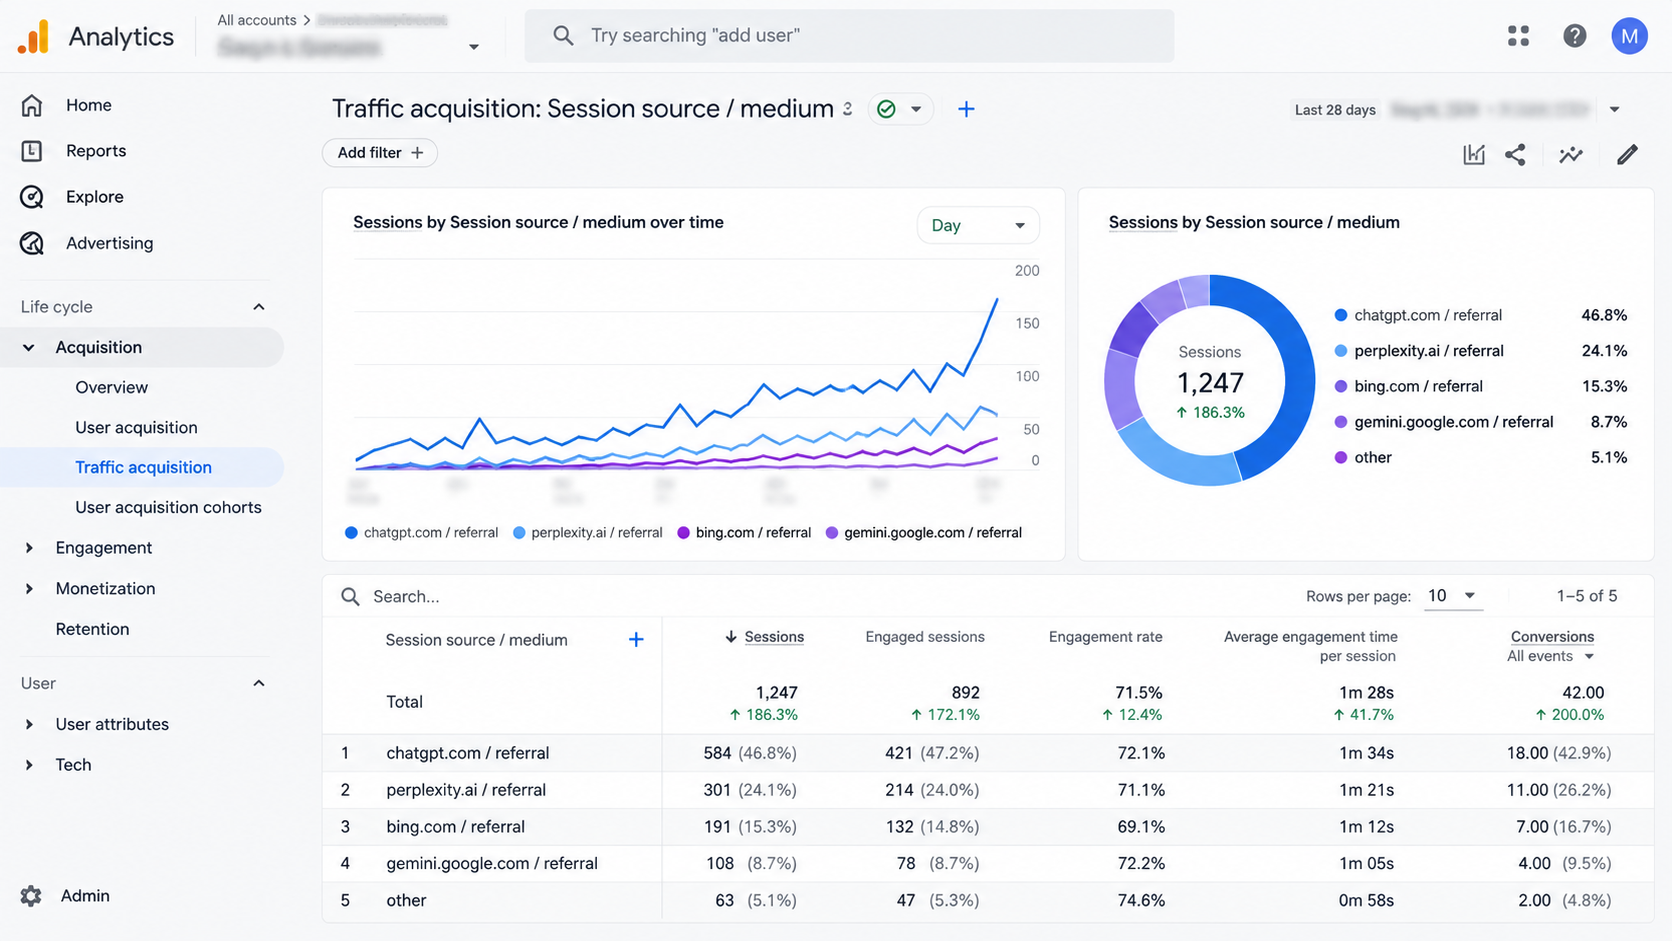Click Engagement rate column header

coord(1105,637)
